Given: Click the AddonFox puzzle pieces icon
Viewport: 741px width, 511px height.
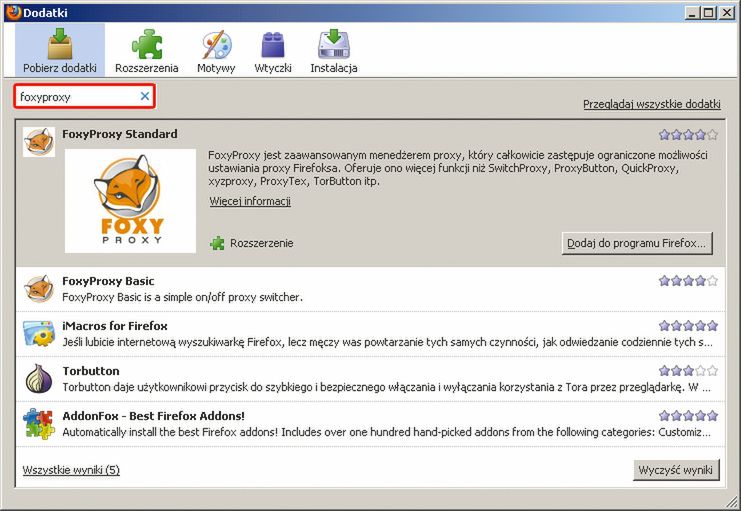Looking at the screenshot, I should (x=39, y=423).
